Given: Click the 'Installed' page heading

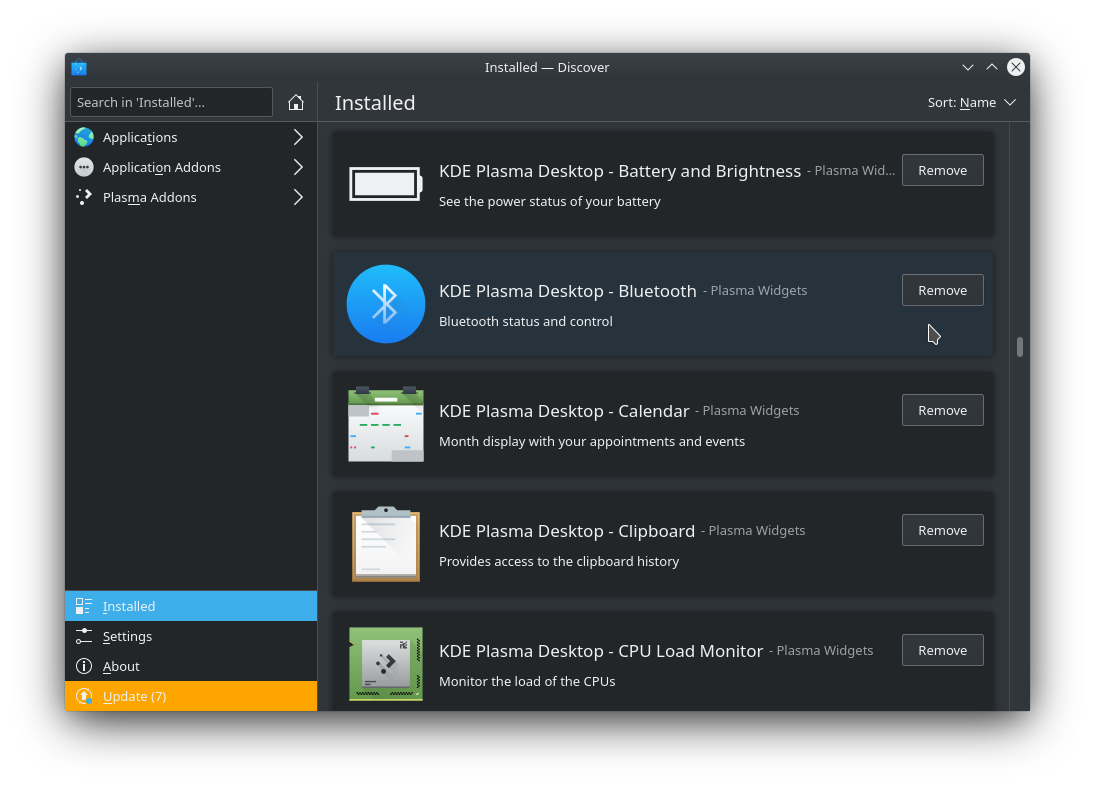Looking at the screenshot, I should coord(375,103).
